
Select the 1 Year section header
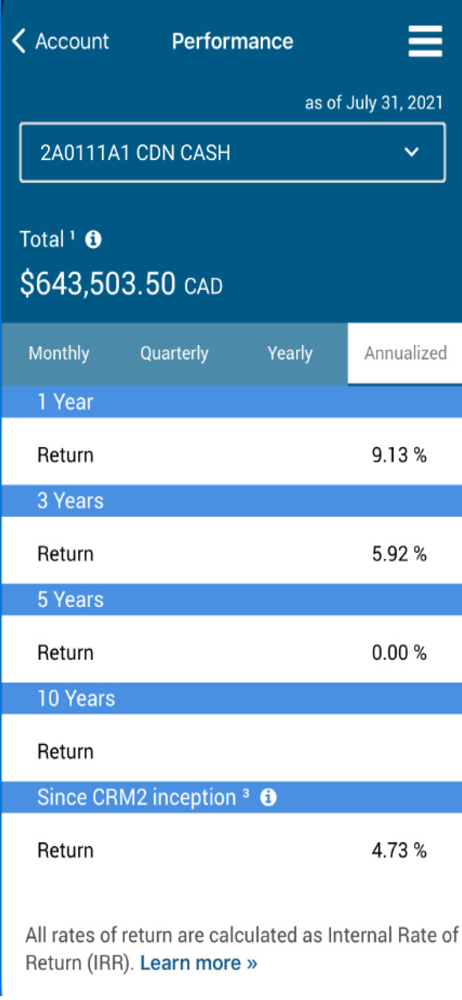pos(232,402)
